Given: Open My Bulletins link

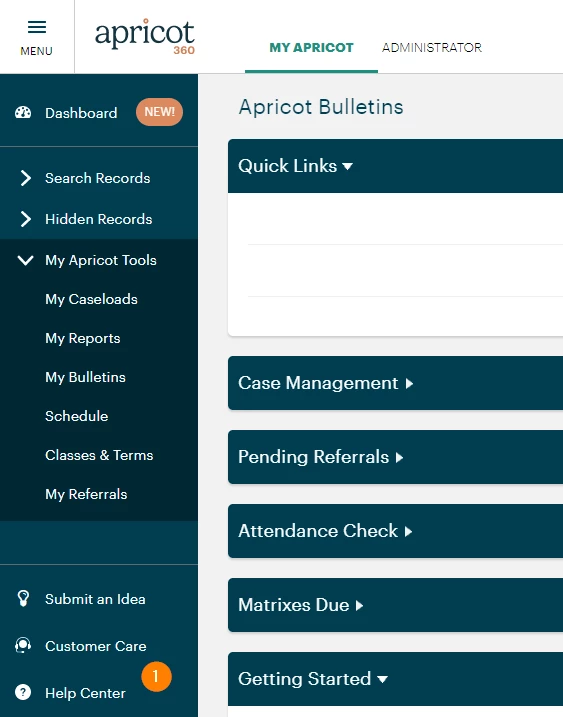Looking at the screenshot, I should point(85,377).
